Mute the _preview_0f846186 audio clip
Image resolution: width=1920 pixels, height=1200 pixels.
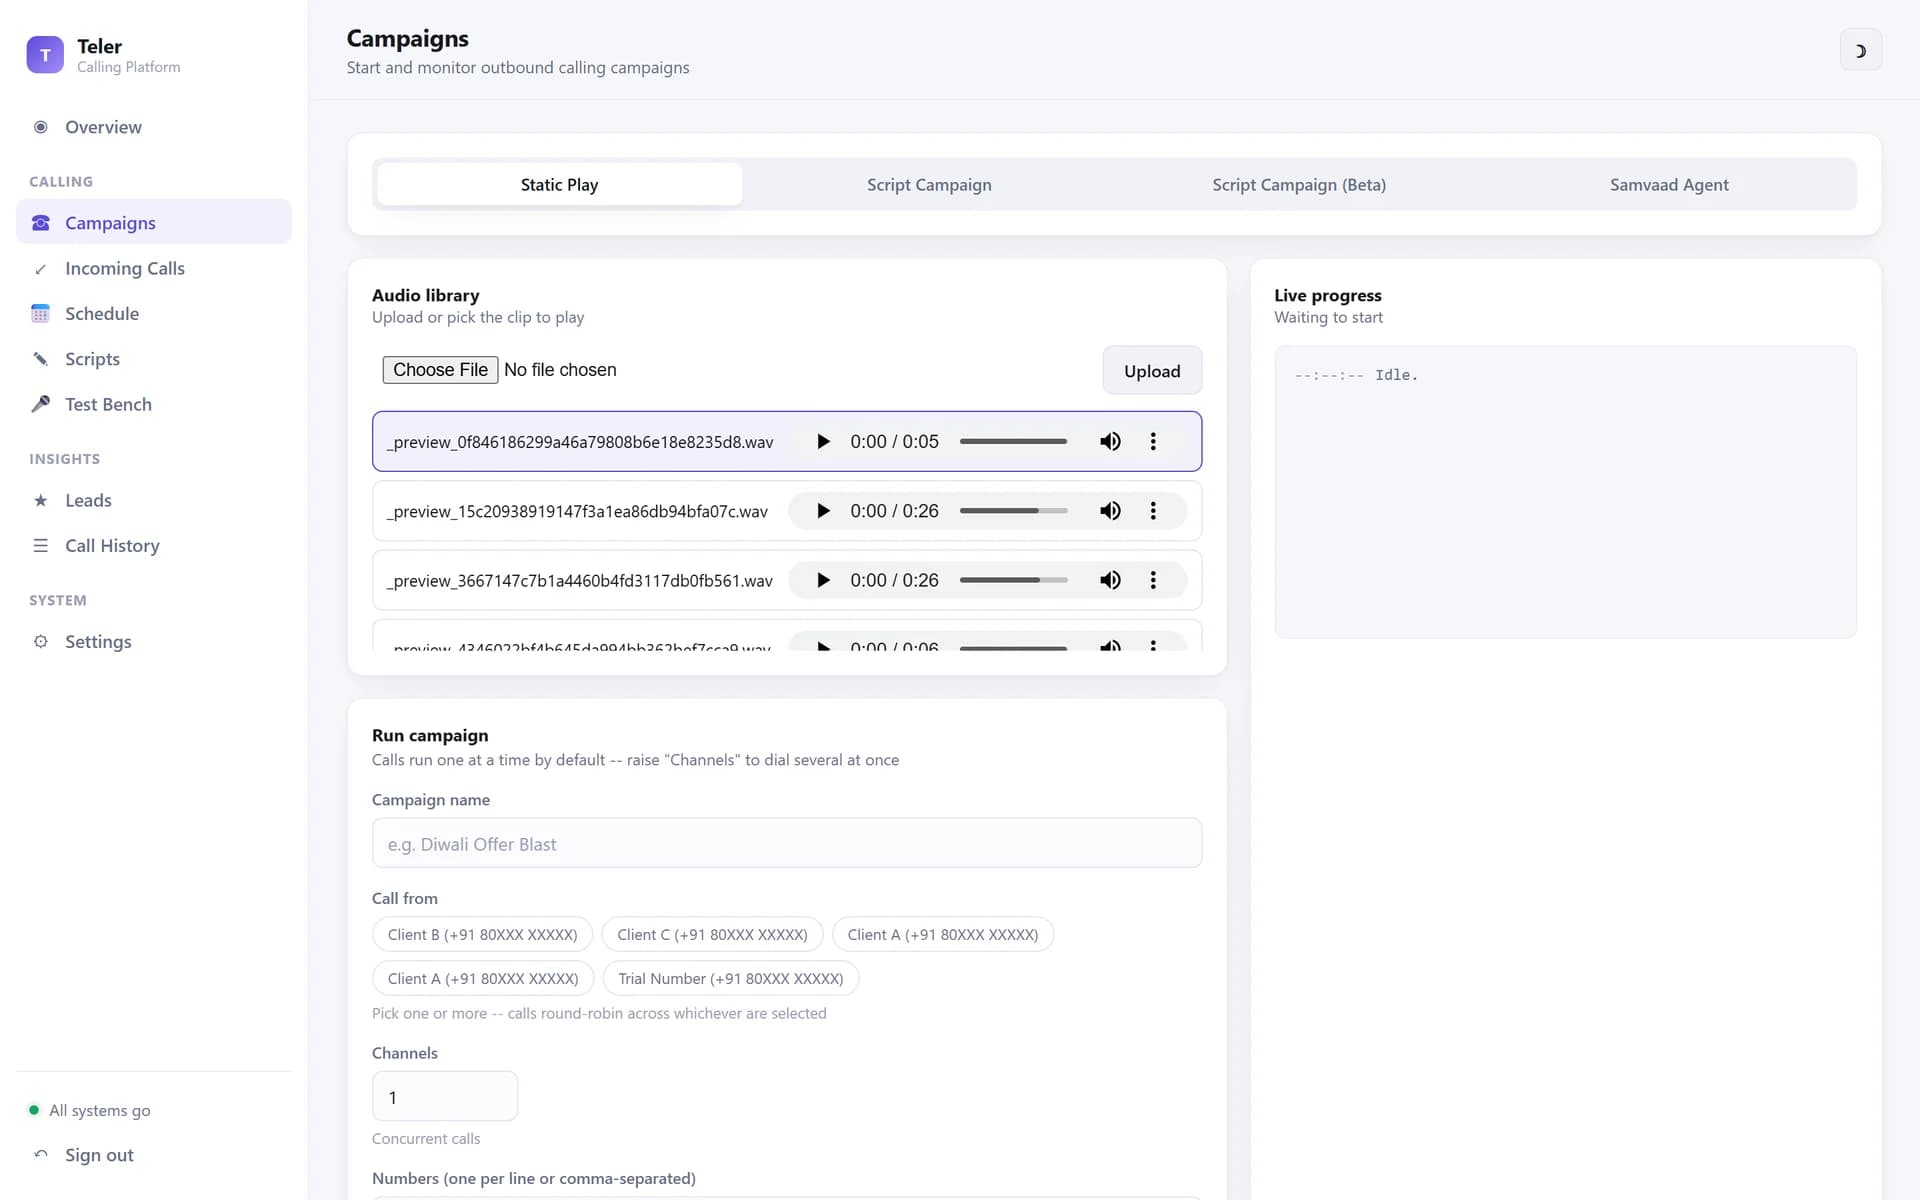pyautogui.click(x=1110, y=441)
